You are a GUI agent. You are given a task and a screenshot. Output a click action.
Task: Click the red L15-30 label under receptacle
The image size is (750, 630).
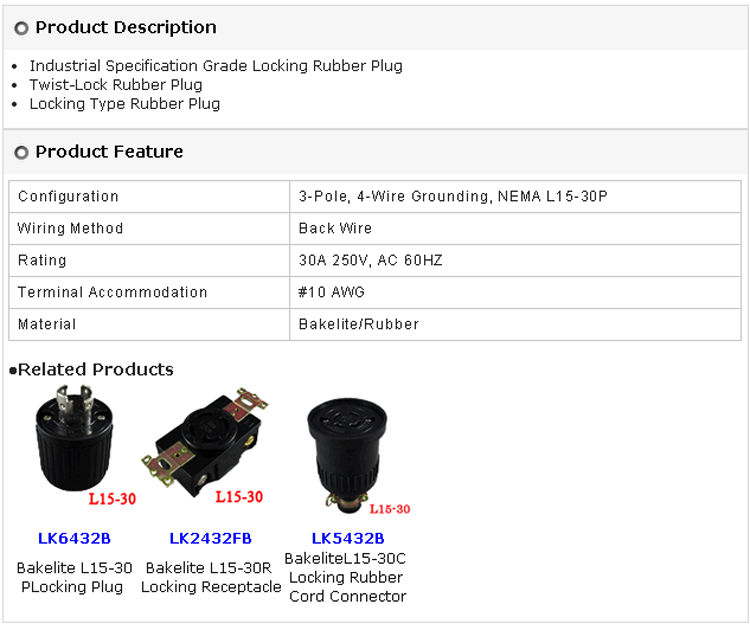(238, 497)
